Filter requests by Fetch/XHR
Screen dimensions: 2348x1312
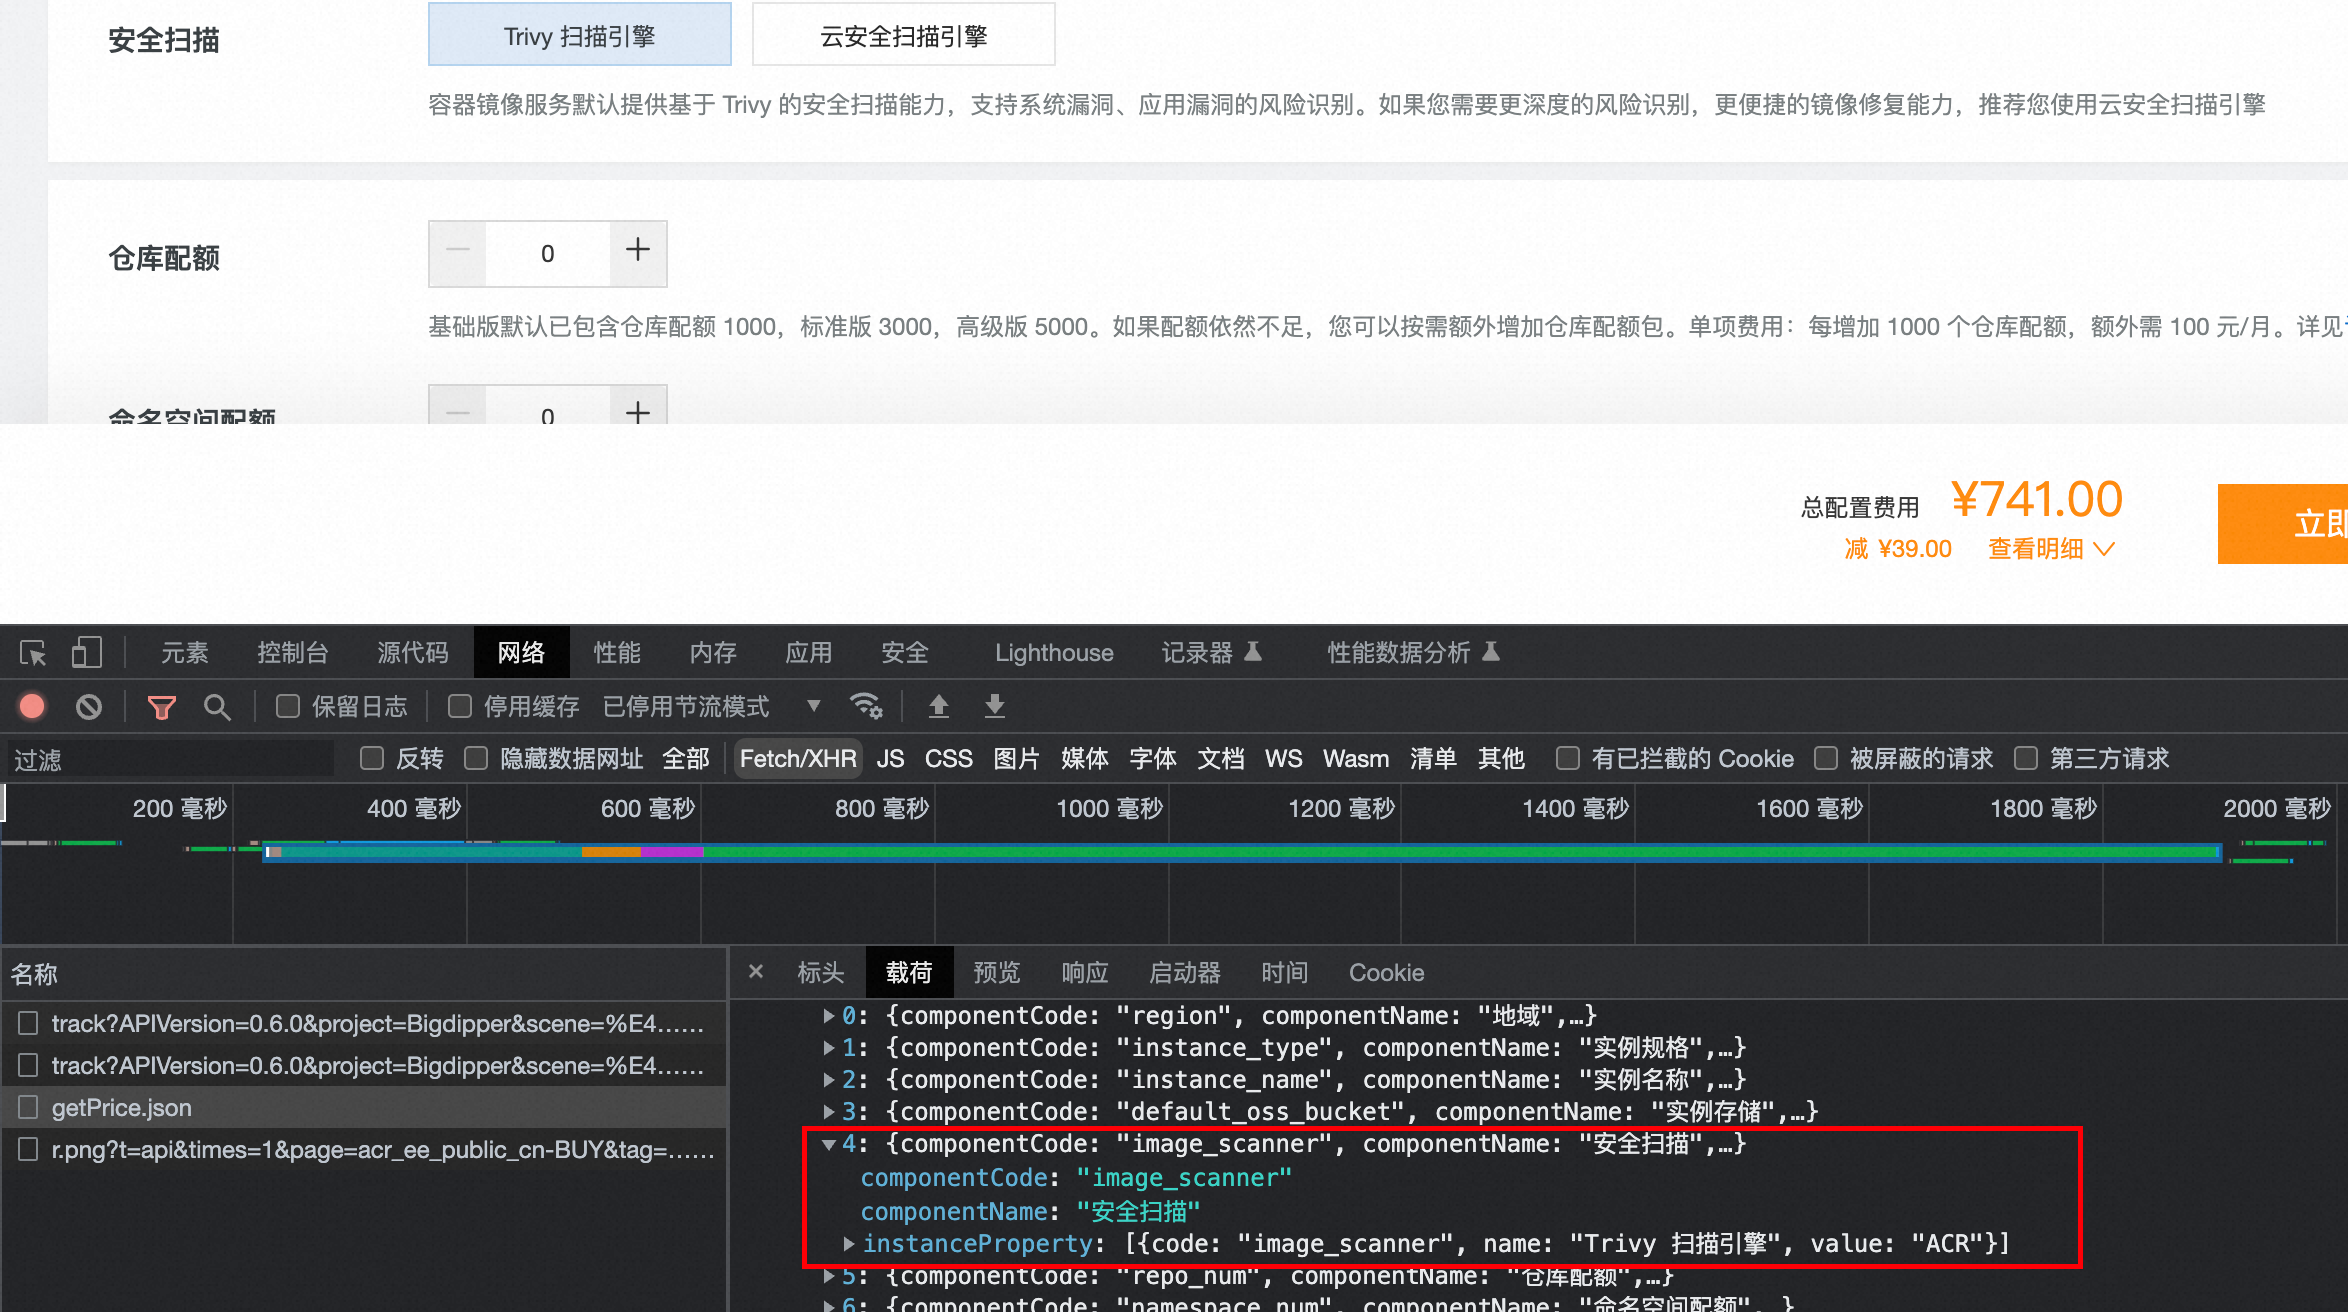(798, 758)
